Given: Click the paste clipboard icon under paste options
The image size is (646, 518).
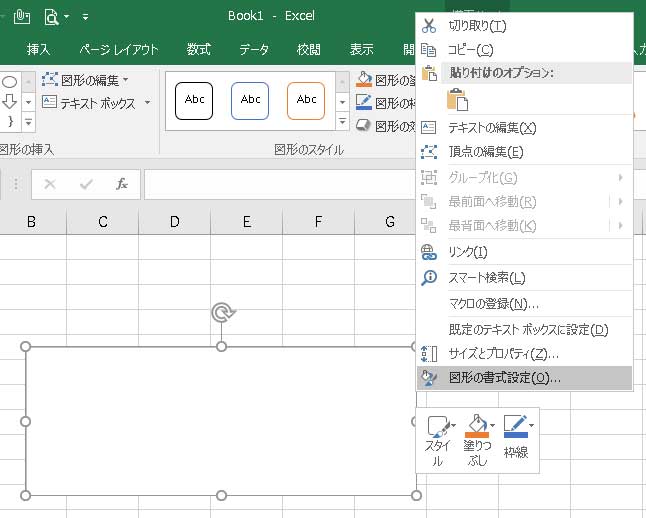Looking at the screenshot, I should [458, 99].
